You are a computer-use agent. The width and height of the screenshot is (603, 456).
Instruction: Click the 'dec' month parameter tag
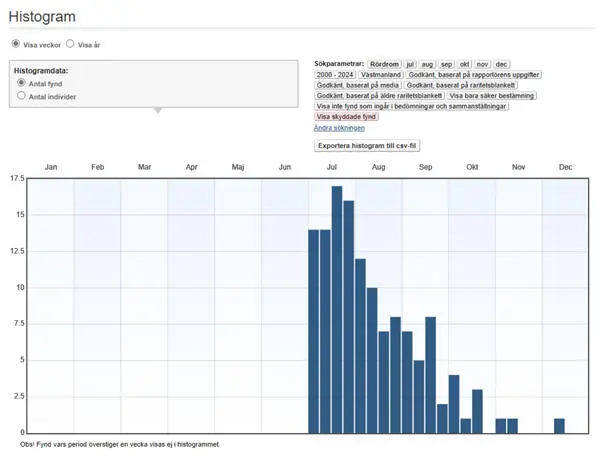pyautogui.click(x=502, y=63)
